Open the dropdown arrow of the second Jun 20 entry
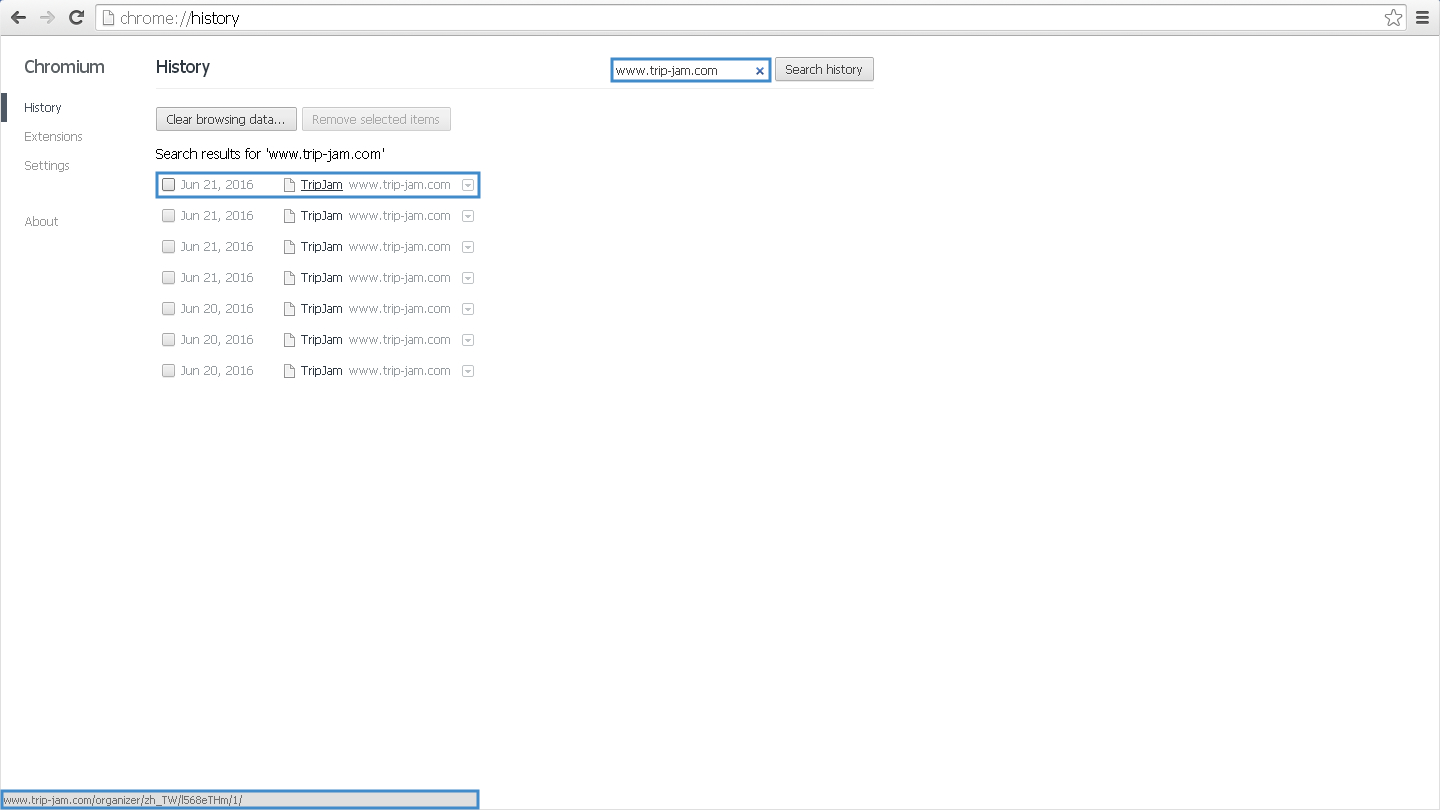Viewport: 1440px width, 810px height. pos(468,340)
